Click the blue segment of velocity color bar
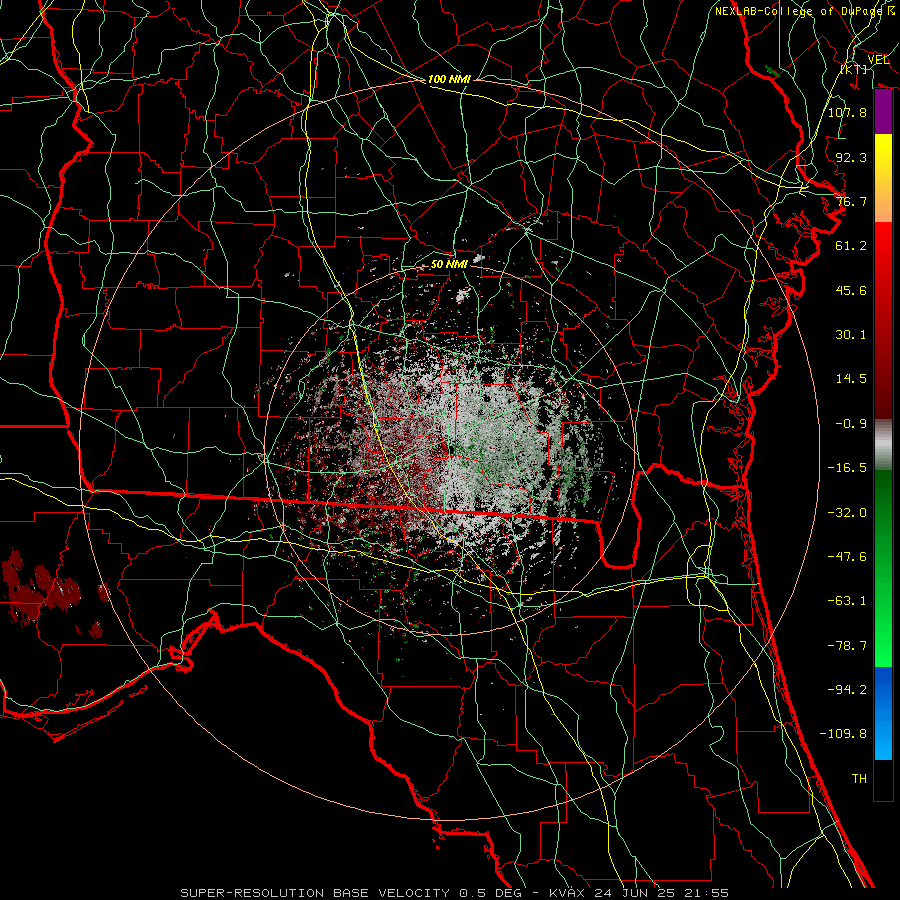Screen dimensions: 900x900 [883, 713]
